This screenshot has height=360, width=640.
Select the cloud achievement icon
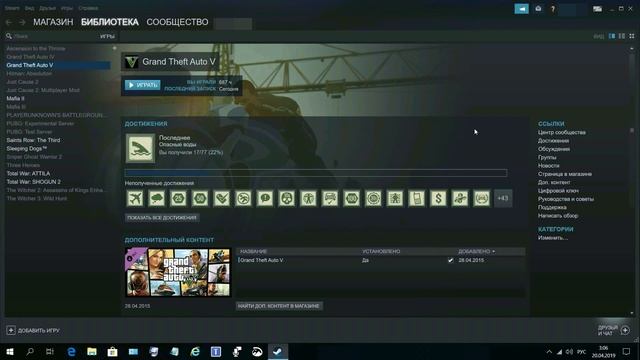point(156,198)
